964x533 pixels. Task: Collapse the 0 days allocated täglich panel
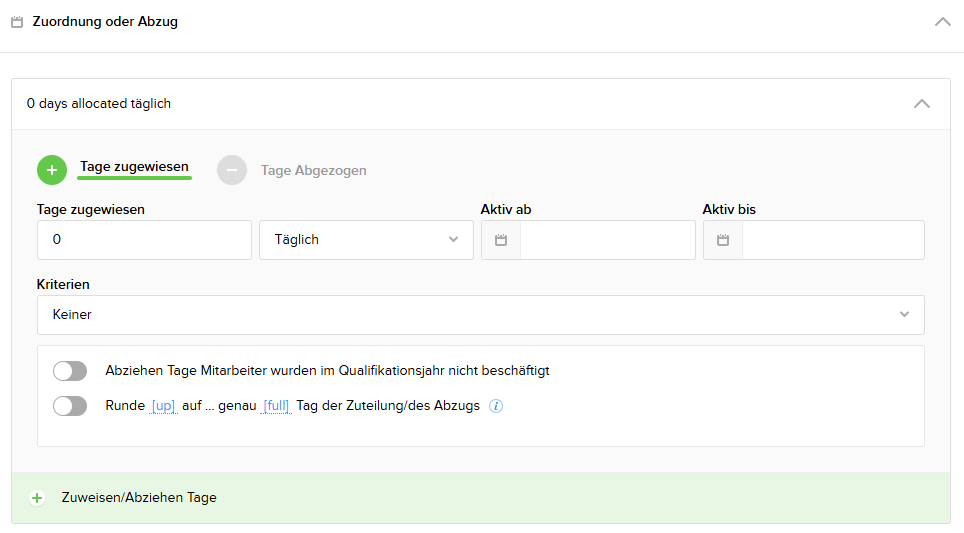[922, 103]
